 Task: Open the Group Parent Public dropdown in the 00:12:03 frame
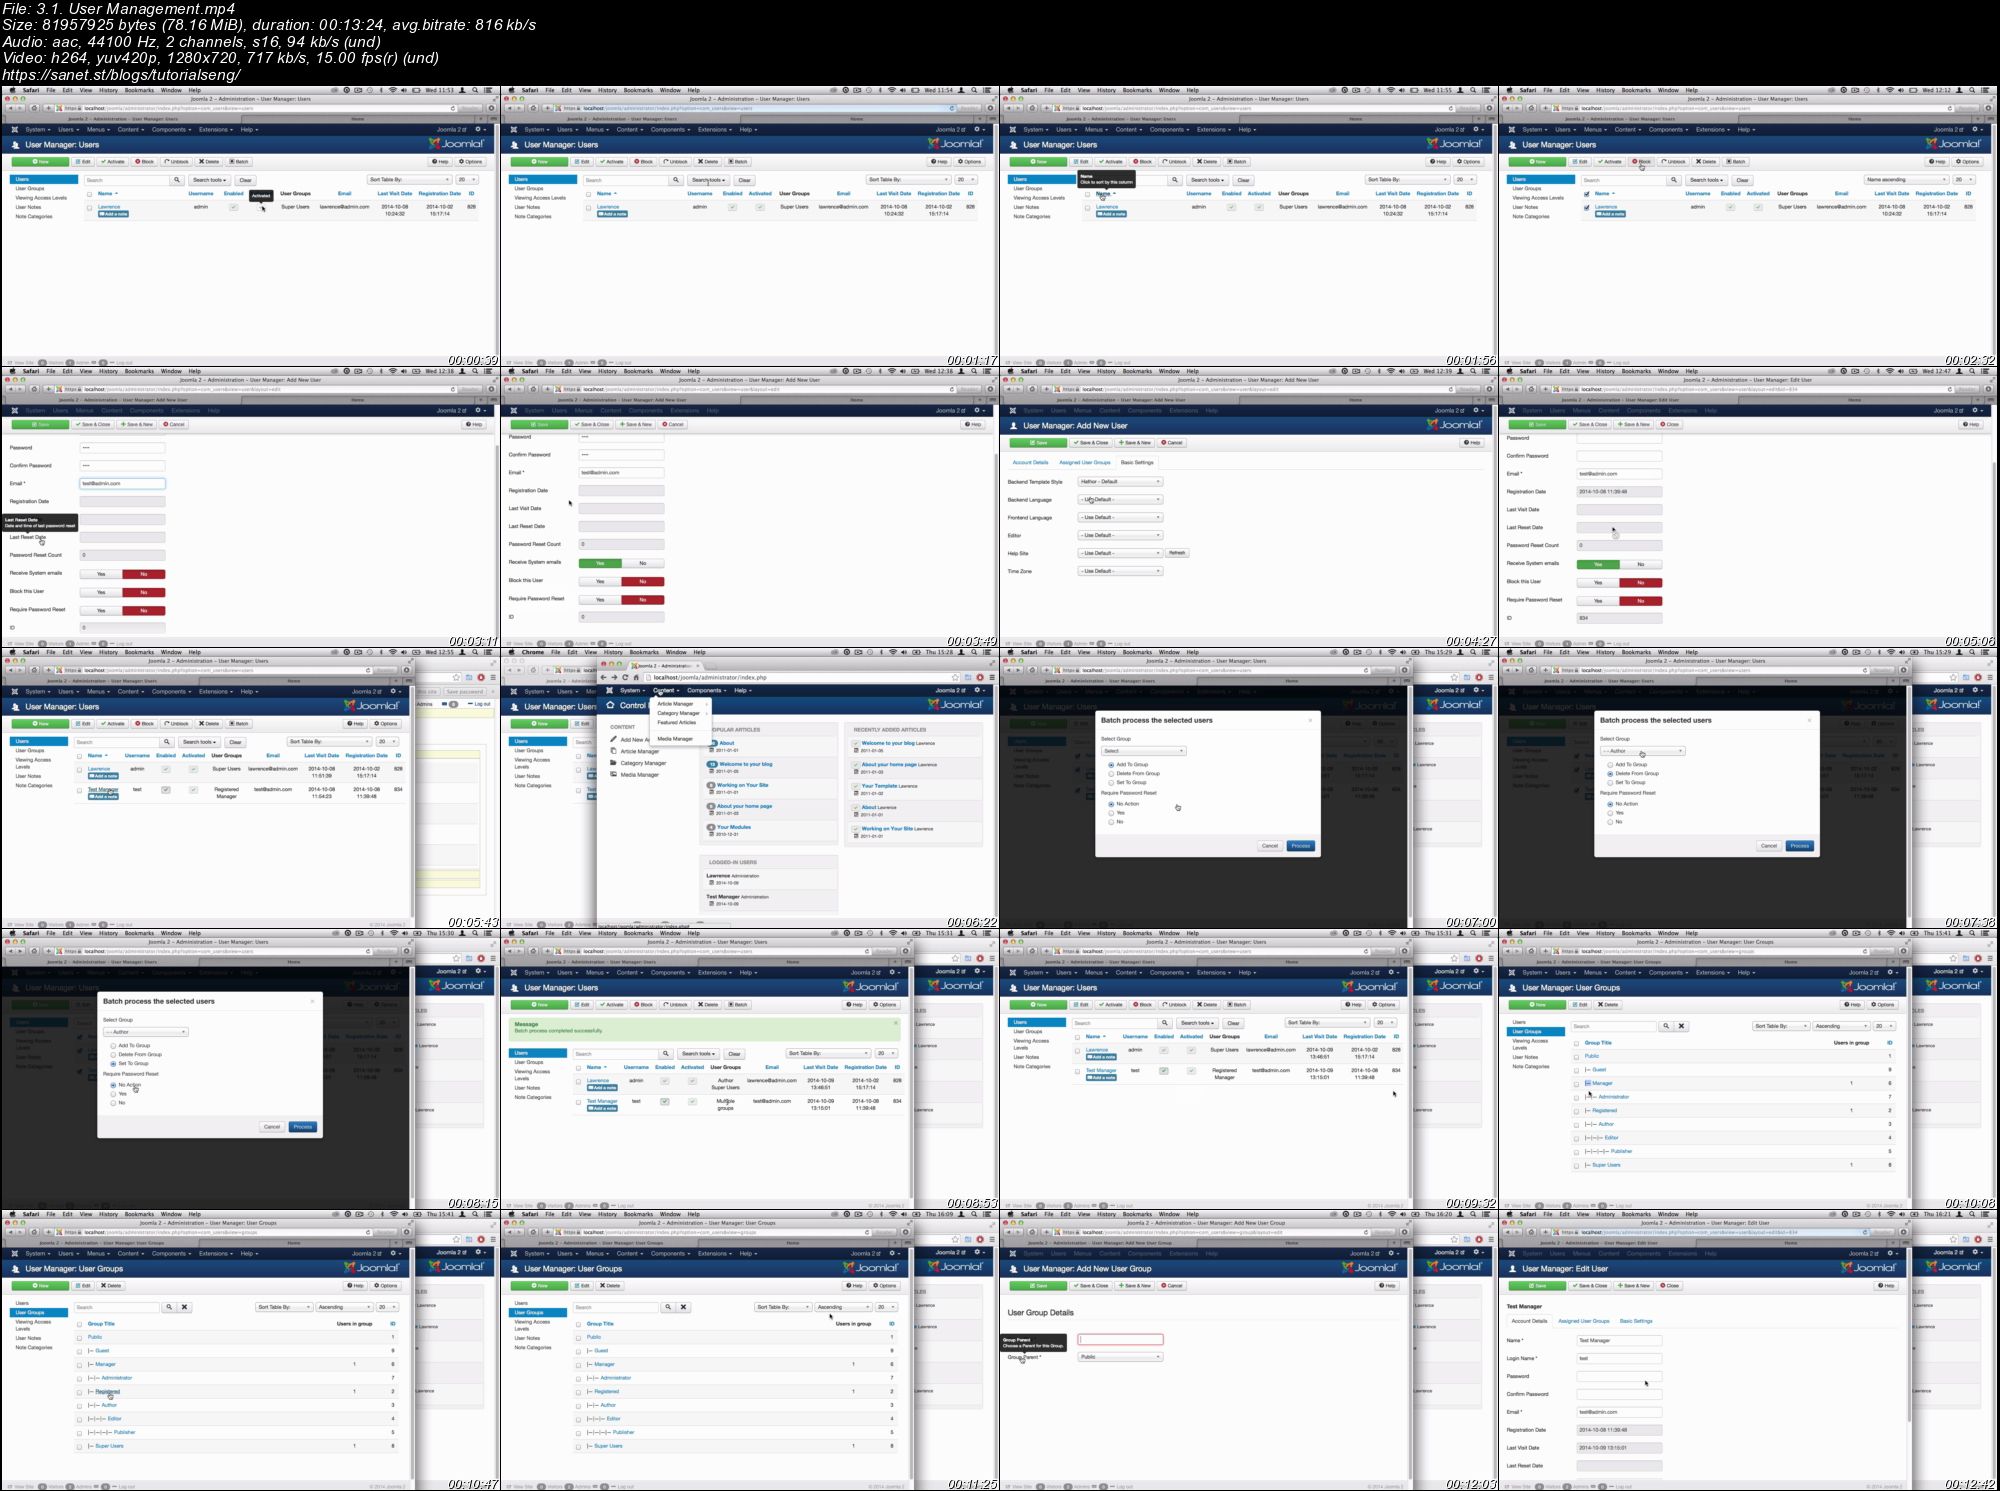pyautogui.click(x=1120, y=1357)
